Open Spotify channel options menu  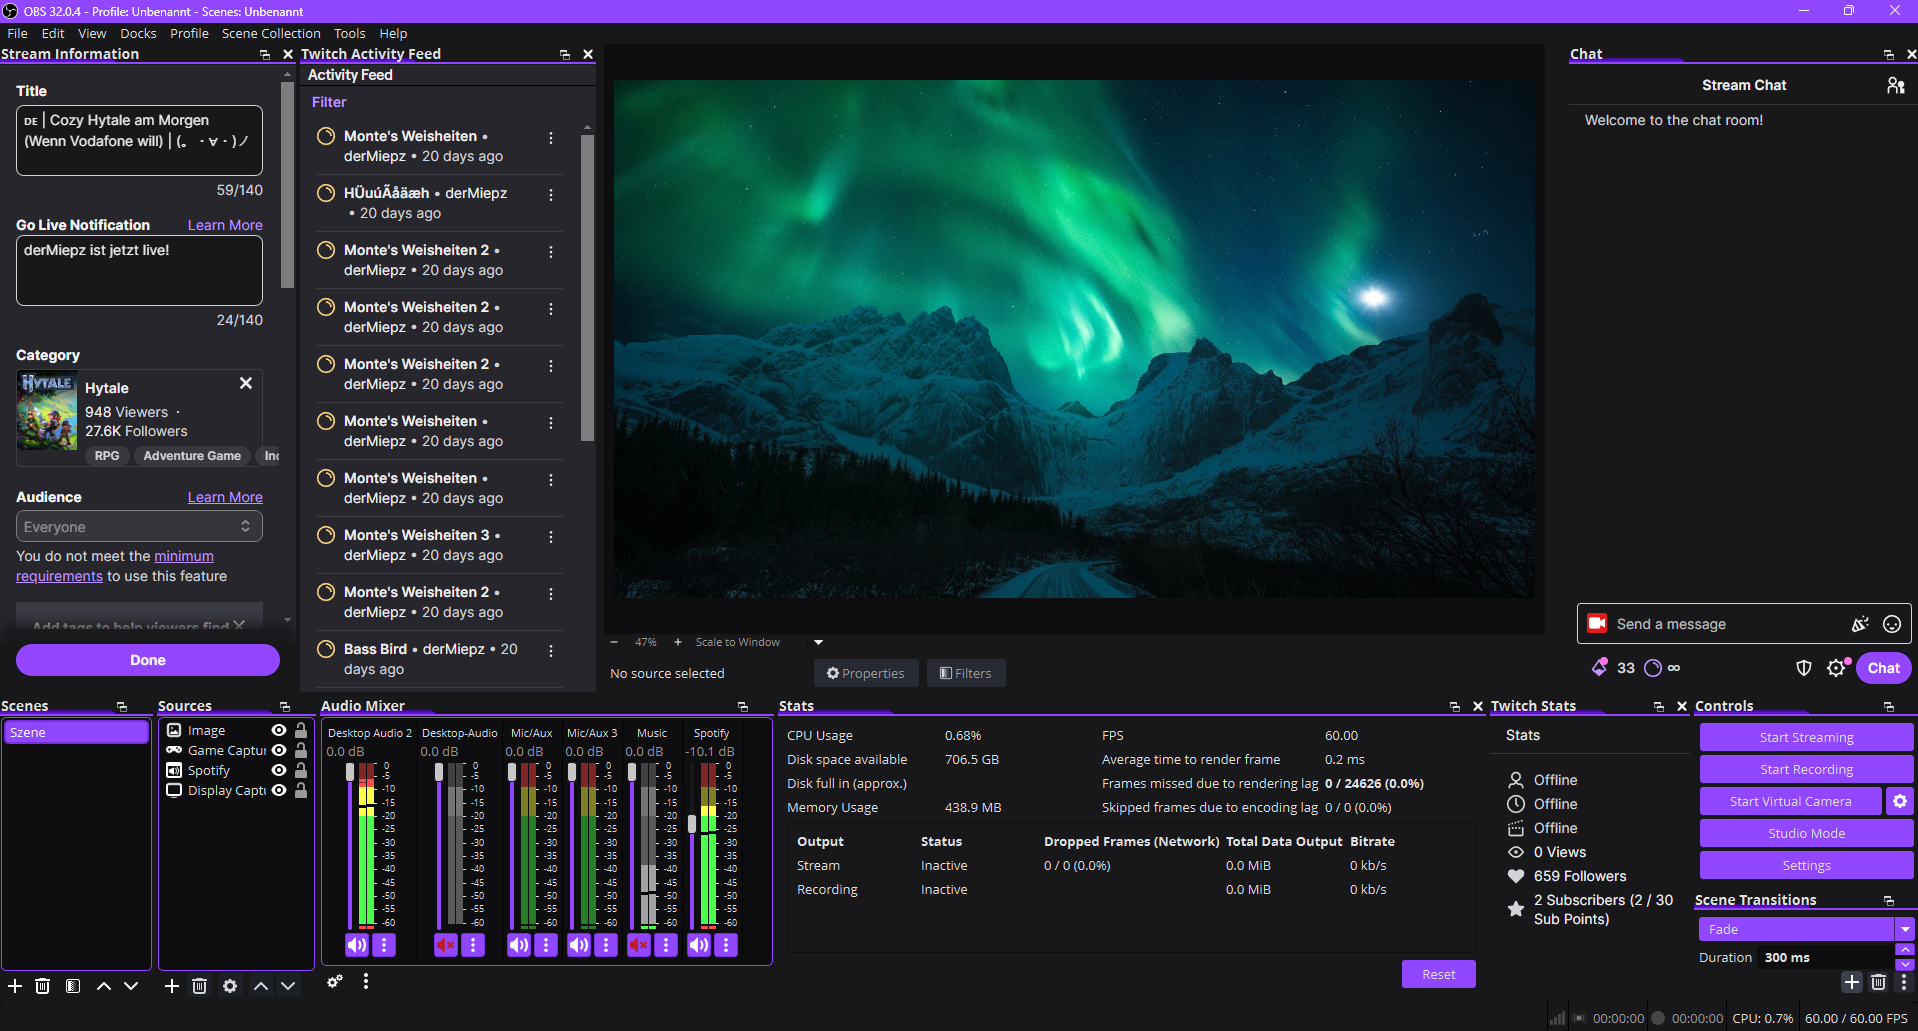pos(727,945)
